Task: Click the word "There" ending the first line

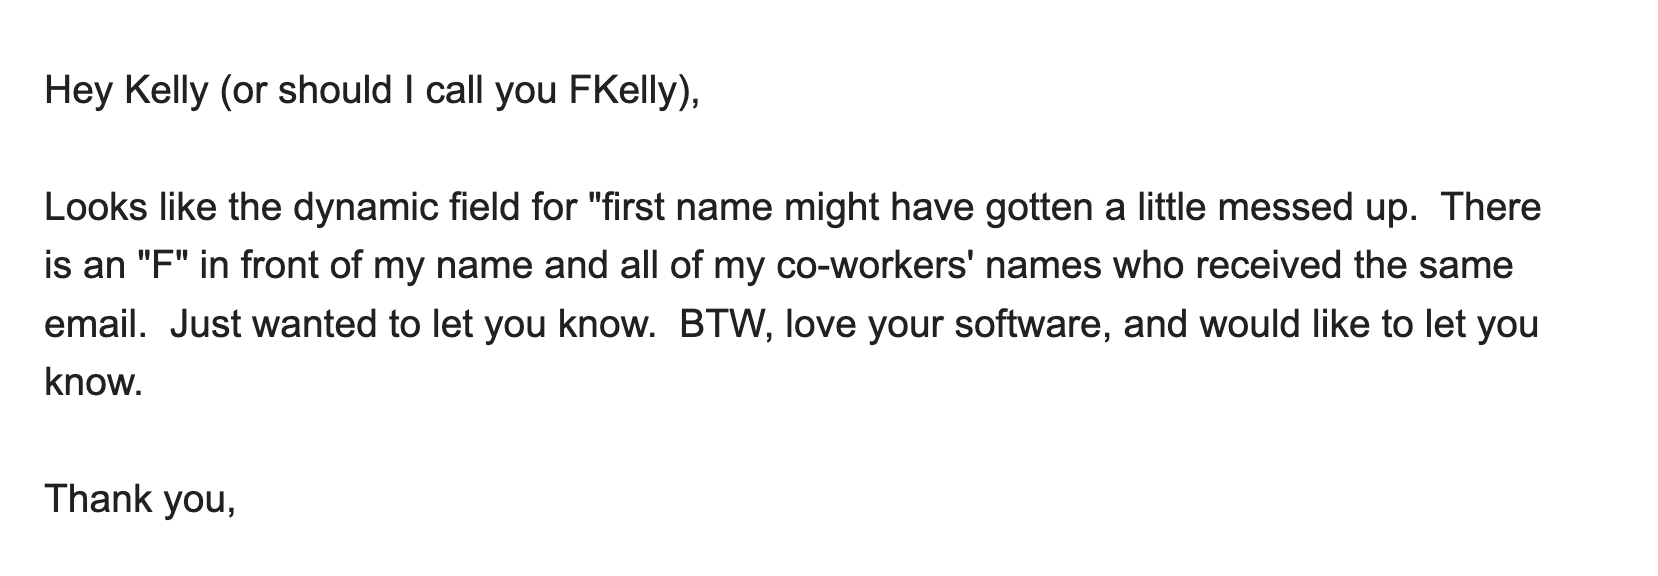Action: (x=1492, y=208)
